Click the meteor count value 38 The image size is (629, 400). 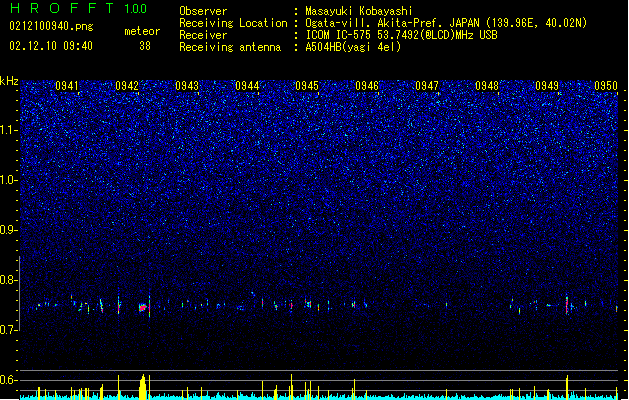[145, 46]
